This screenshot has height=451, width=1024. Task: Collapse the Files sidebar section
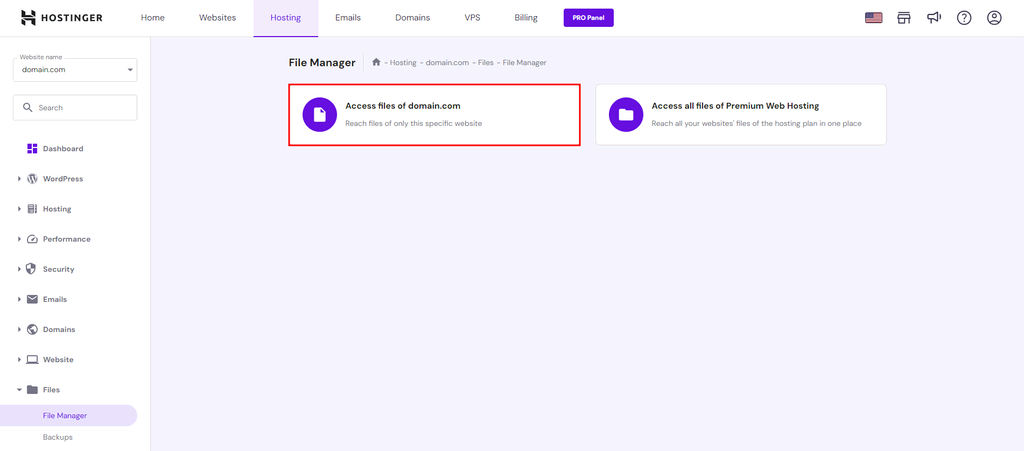(x=51, y=390)
